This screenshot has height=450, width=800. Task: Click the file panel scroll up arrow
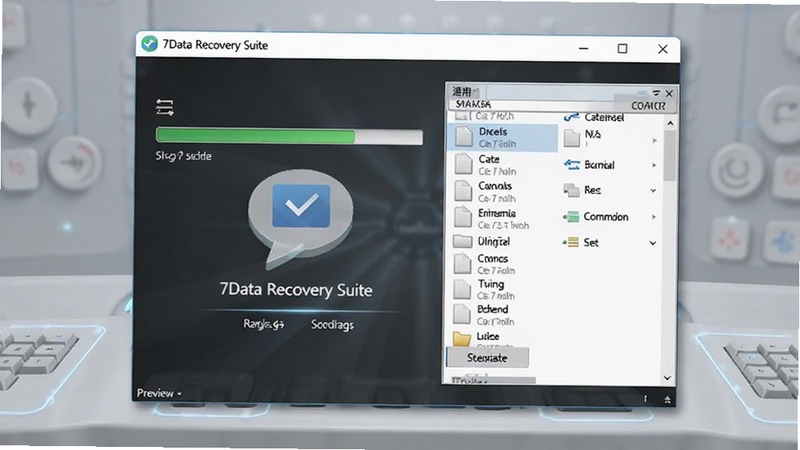tap(670, 123)
